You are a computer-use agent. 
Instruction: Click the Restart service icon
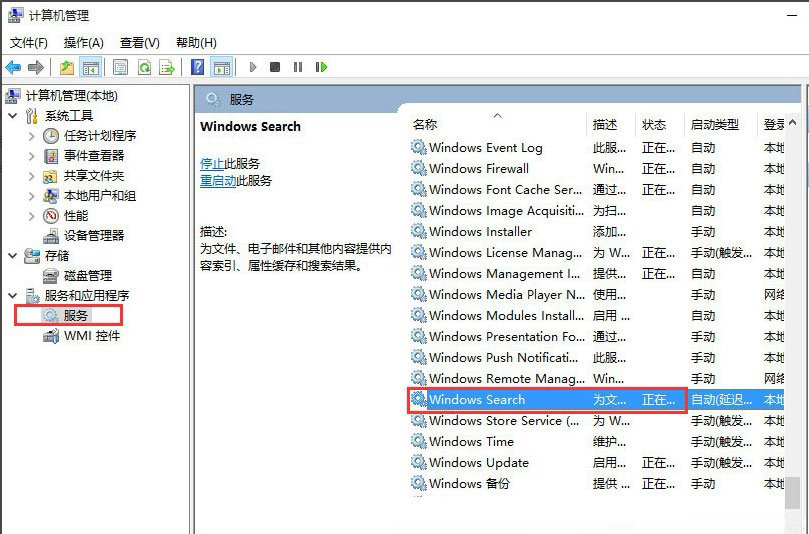[x=321, y=67]
